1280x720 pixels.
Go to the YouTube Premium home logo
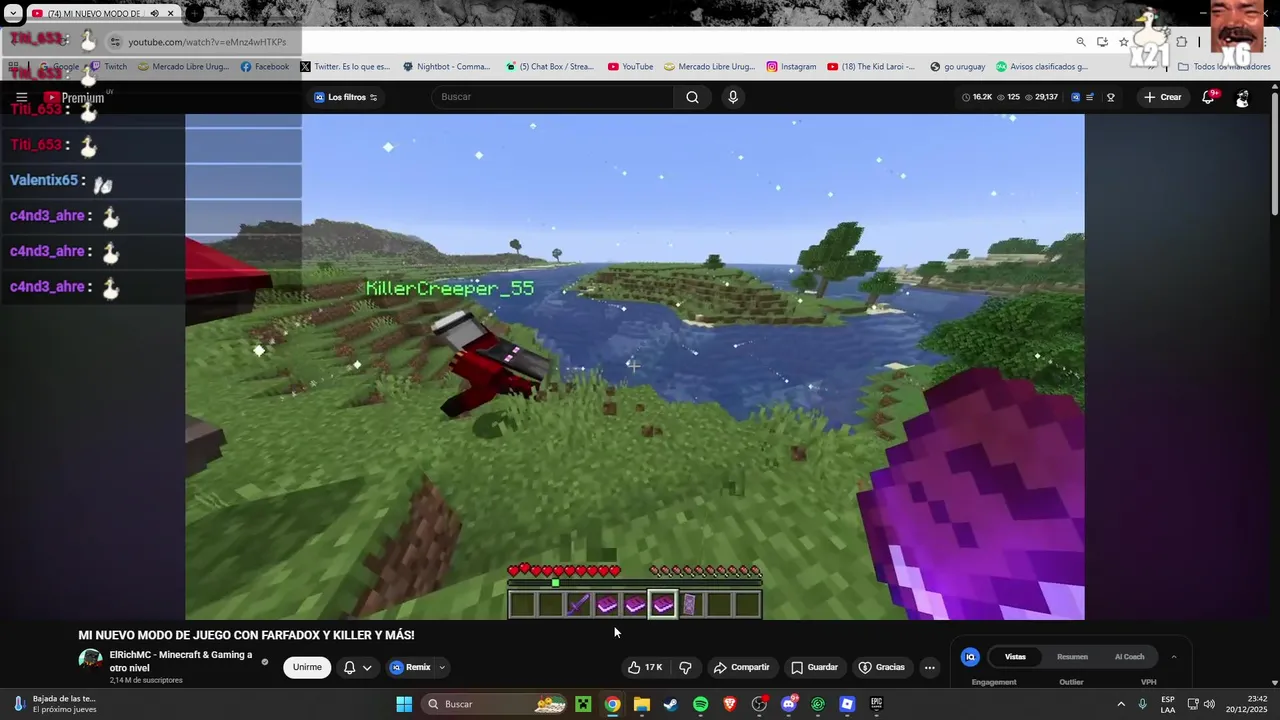tap(74, 97)
